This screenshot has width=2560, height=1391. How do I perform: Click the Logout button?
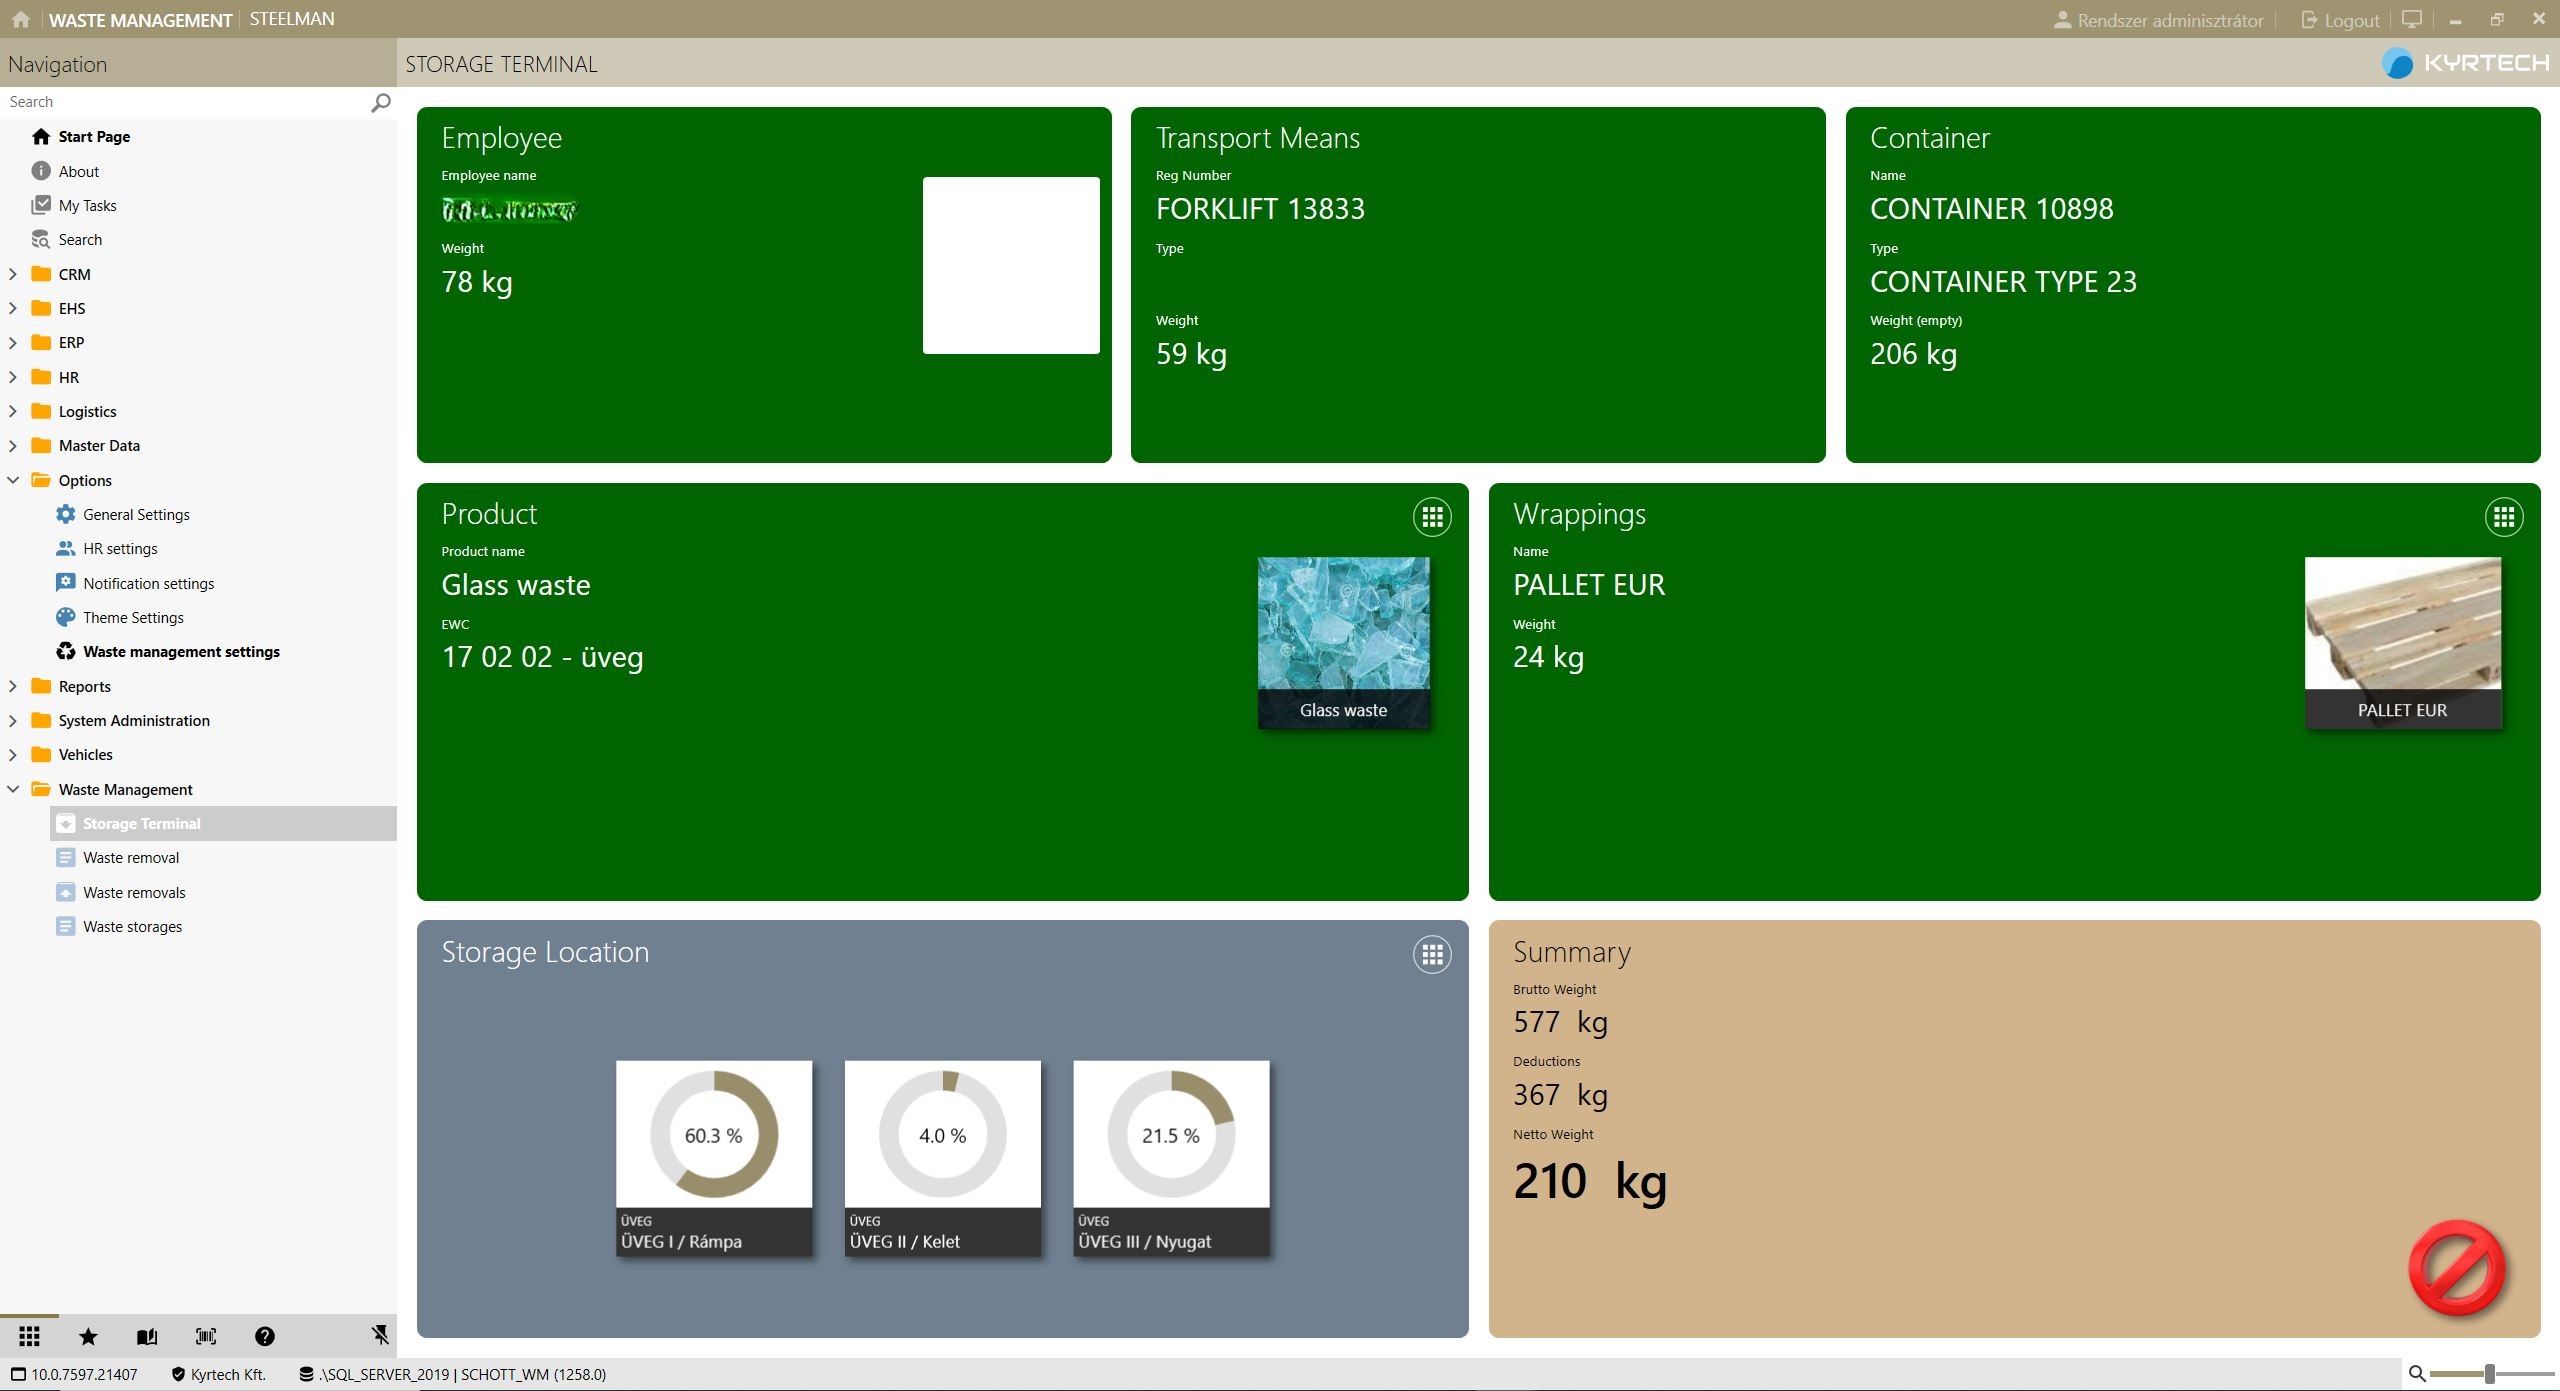[x=2340, y=20]
